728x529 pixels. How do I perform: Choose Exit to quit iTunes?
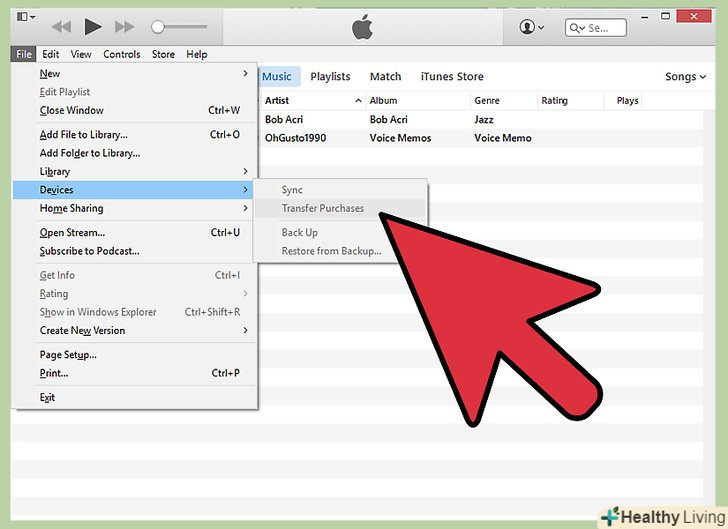(x=135, y=398)
